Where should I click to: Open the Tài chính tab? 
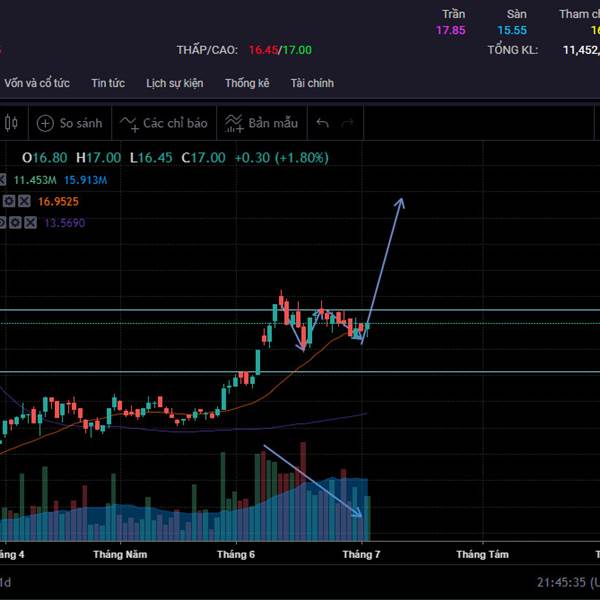(x=312, y=83)
